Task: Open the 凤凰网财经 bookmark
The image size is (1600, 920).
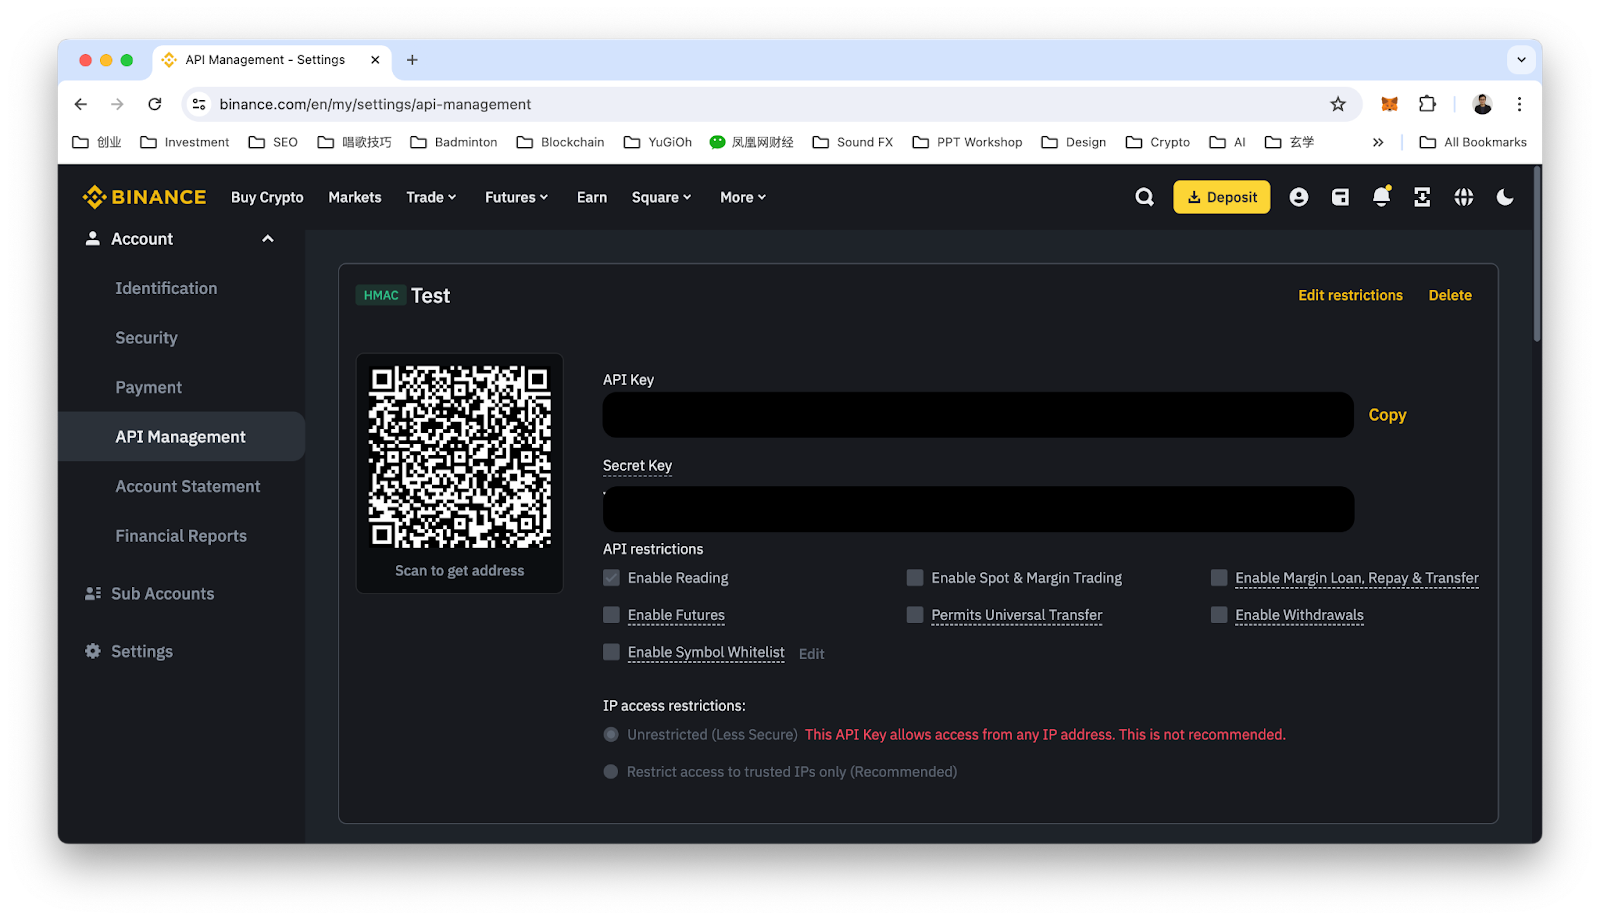Action: [x=751, y=142]
